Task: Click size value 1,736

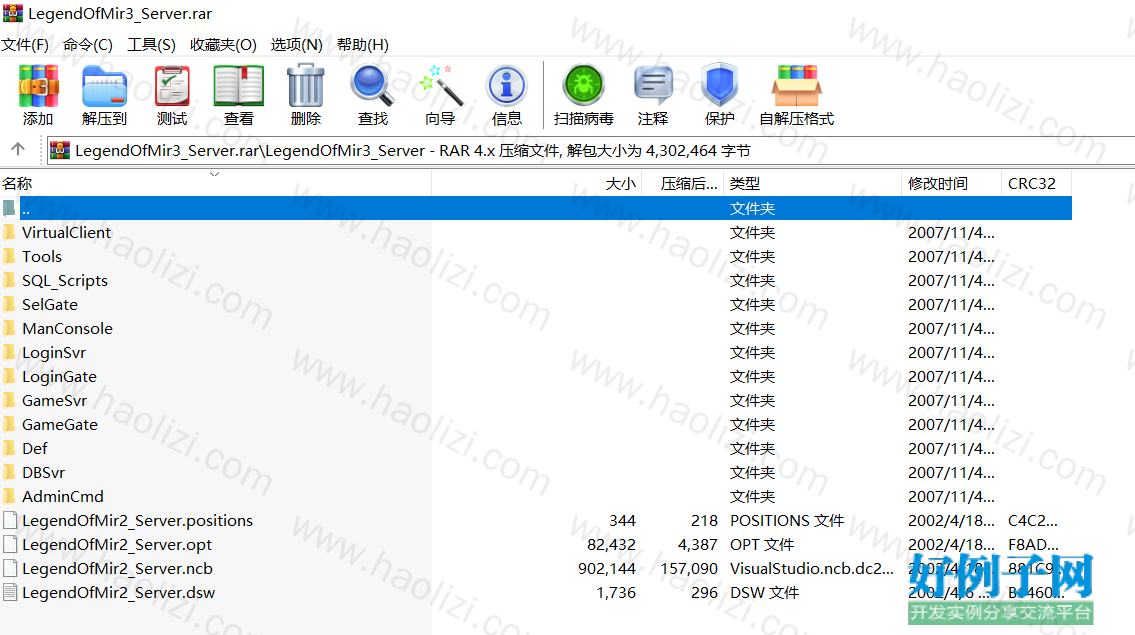Action: (x=616, y=592)
